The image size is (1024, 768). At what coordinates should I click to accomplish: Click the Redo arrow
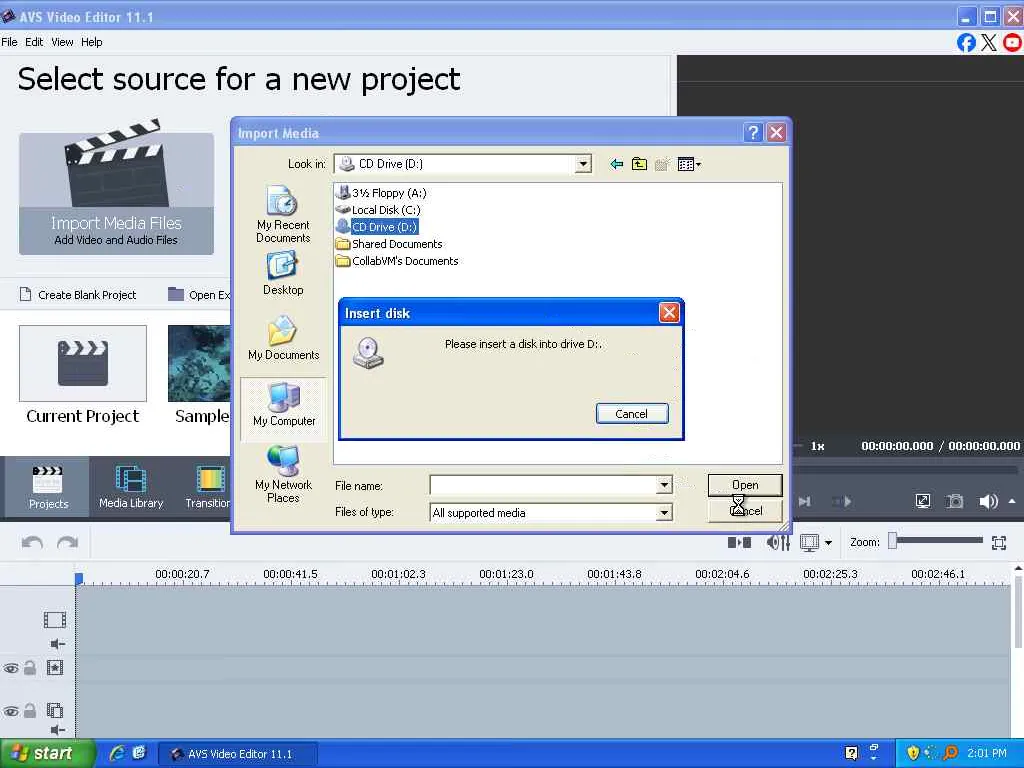click(x=67, y=543)
